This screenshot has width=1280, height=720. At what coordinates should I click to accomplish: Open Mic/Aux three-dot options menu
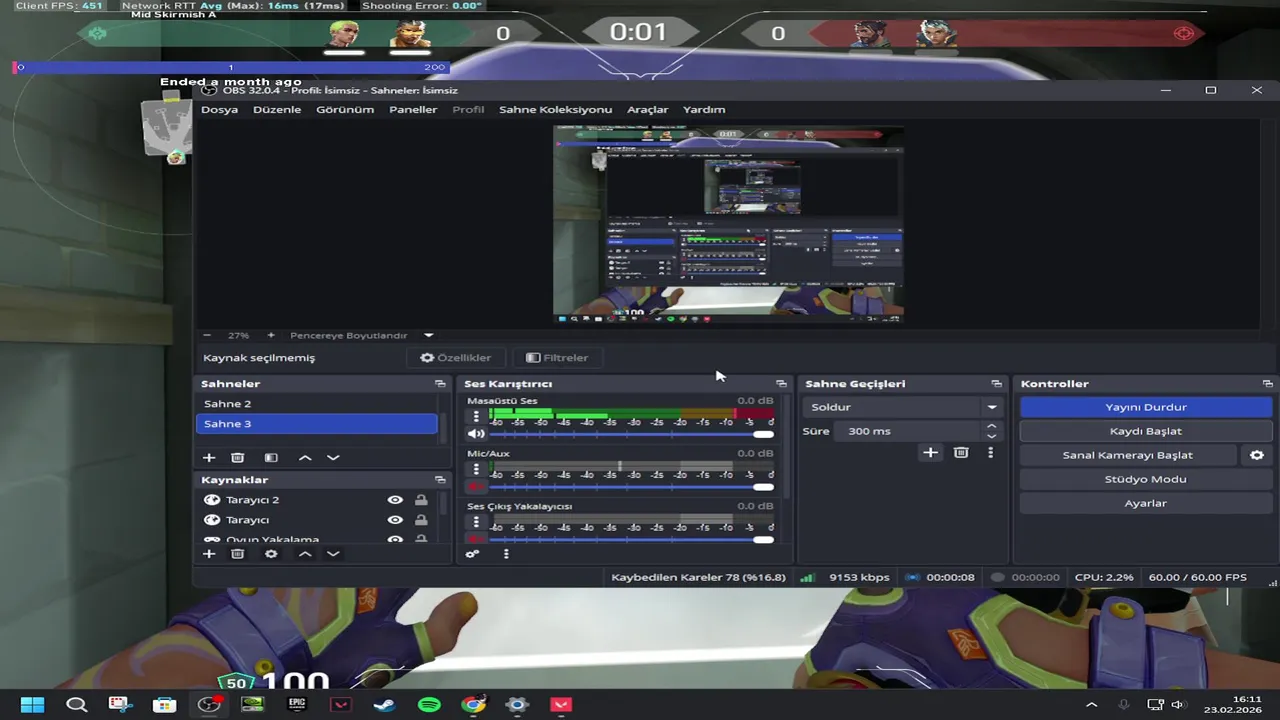(x=476, y=469)
